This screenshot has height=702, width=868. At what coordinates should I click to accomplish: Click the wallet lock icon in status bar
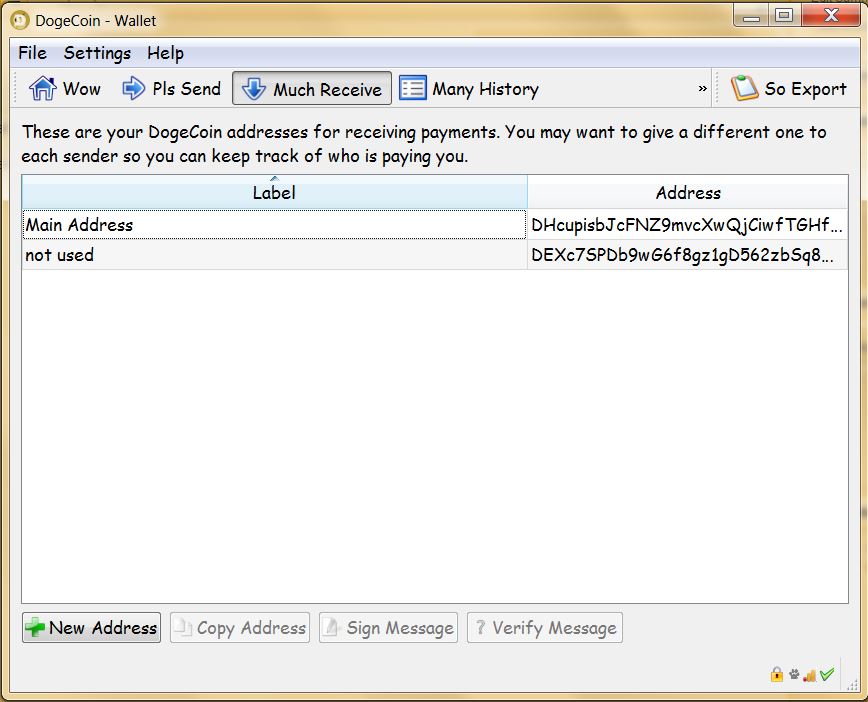[776, 675]
